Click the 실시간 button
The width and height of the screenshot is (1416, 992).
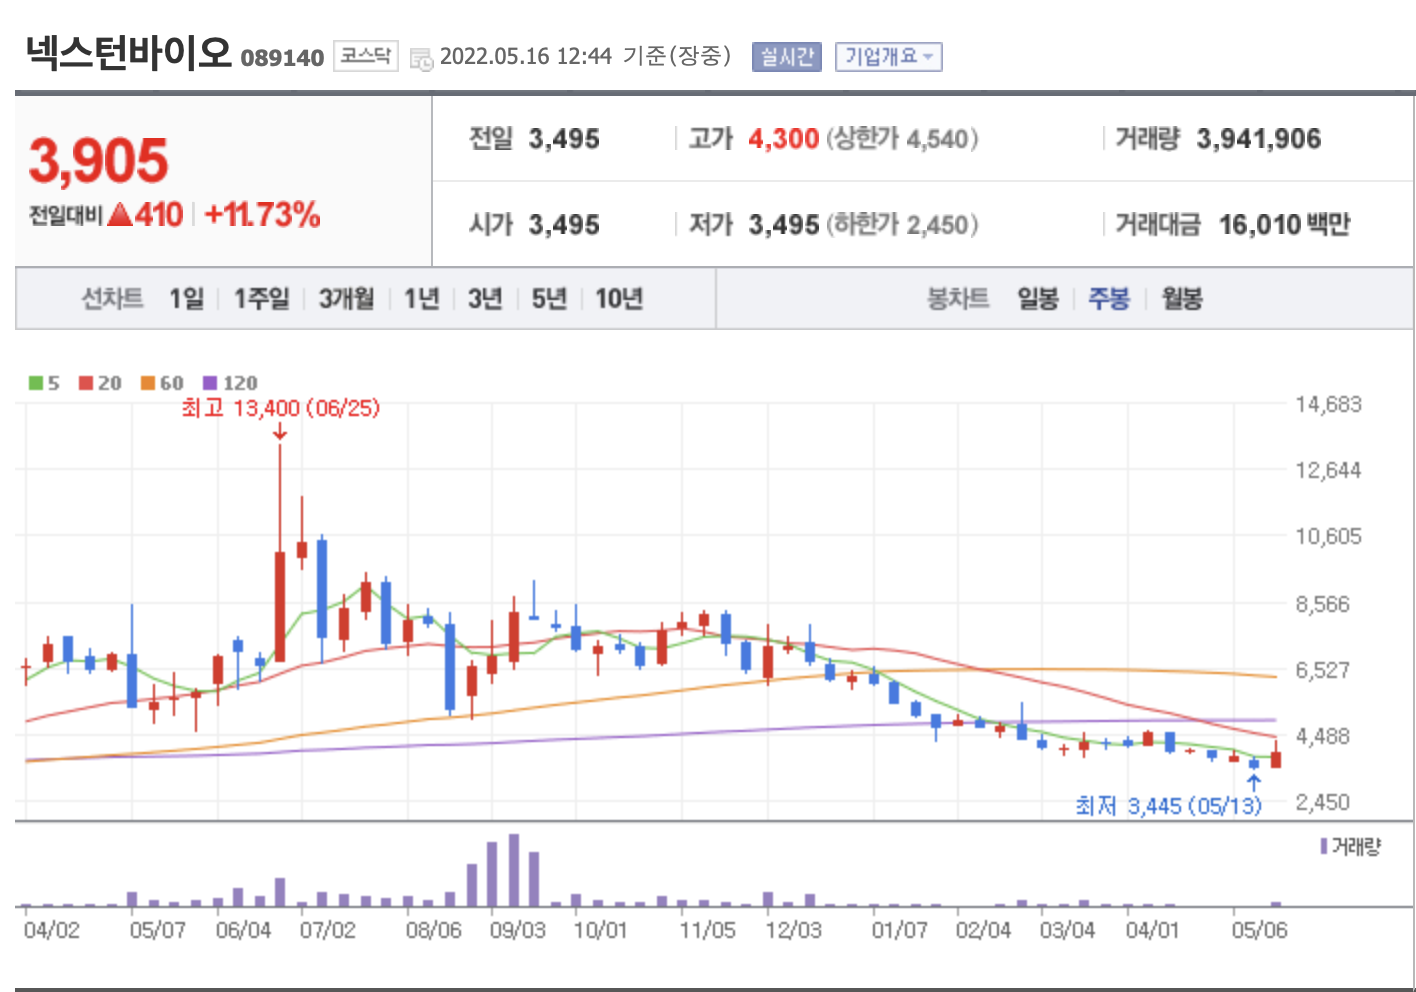click(x=786, y=57)
